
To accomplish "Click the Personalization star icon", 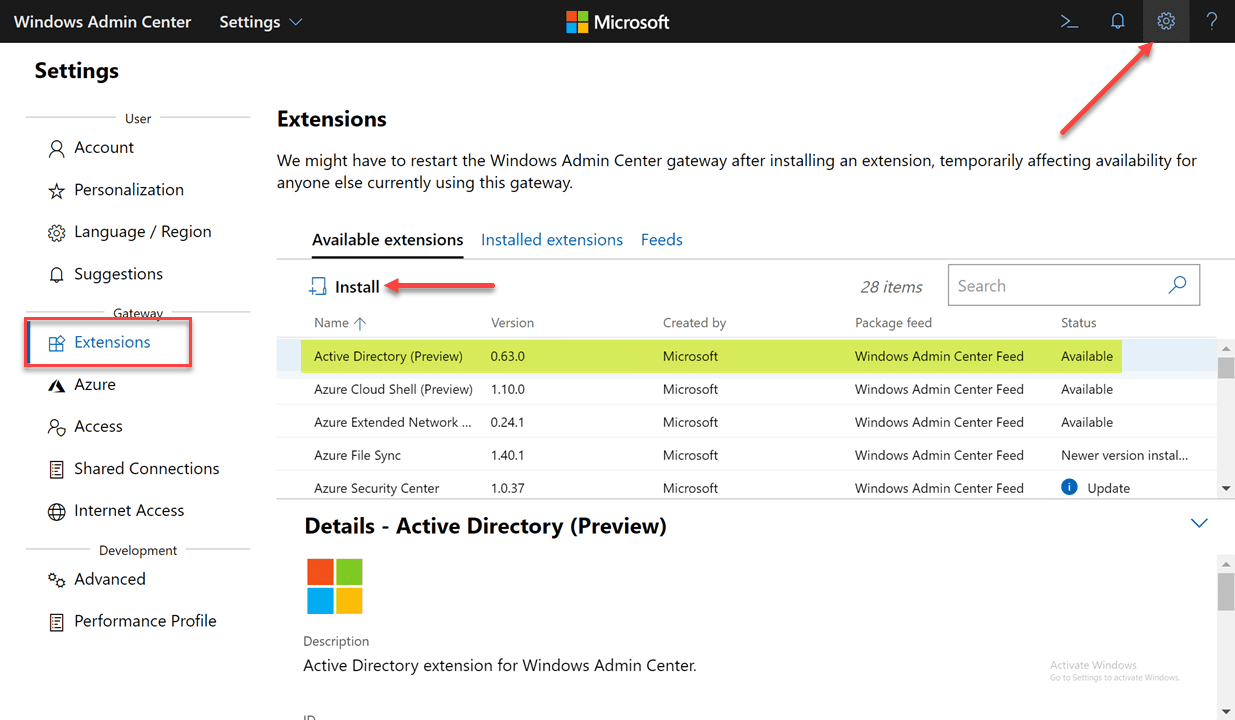I will (x=56, y=189).
